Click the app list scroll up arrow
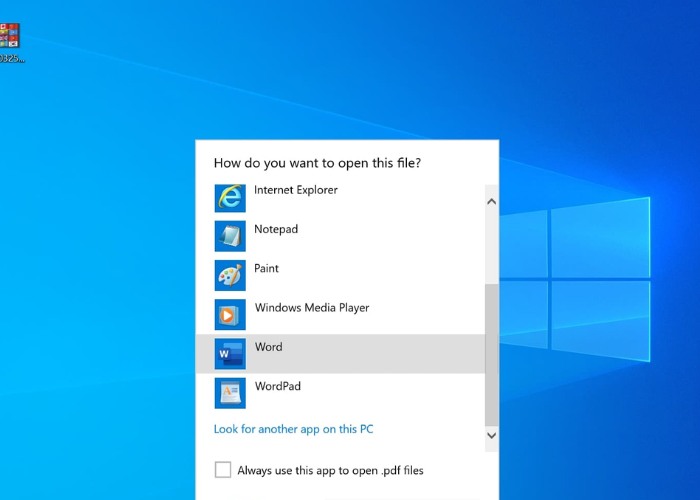This screenshot has width=700, height=500. [491, 201]
